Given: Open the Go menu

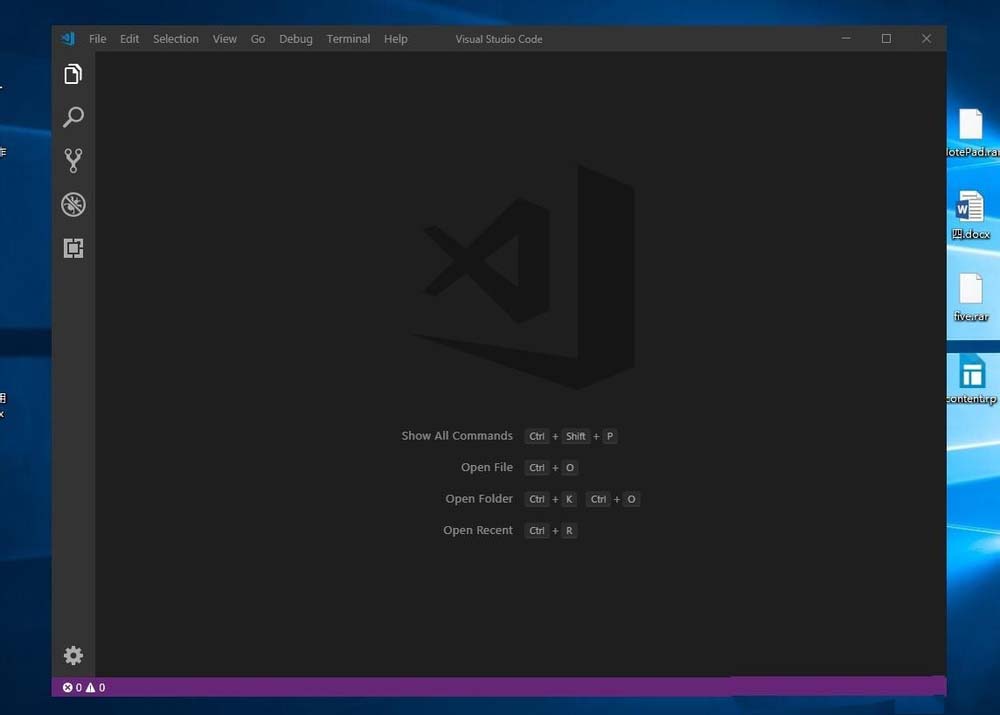Looking at the screenshot, I should pos(258,39).
